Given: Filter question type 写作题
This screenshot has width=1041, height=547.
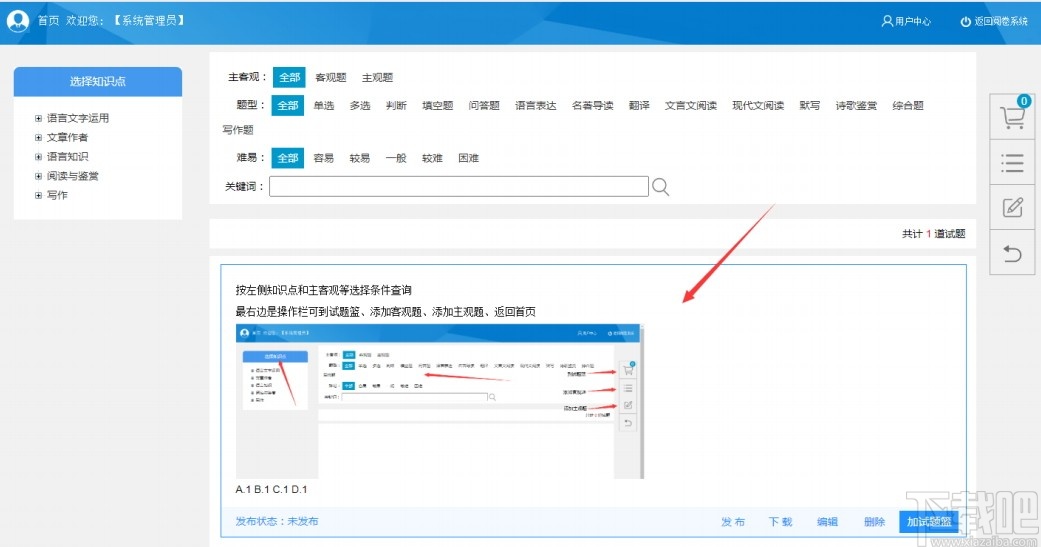Looking at the screenshot, I should 238,130.
